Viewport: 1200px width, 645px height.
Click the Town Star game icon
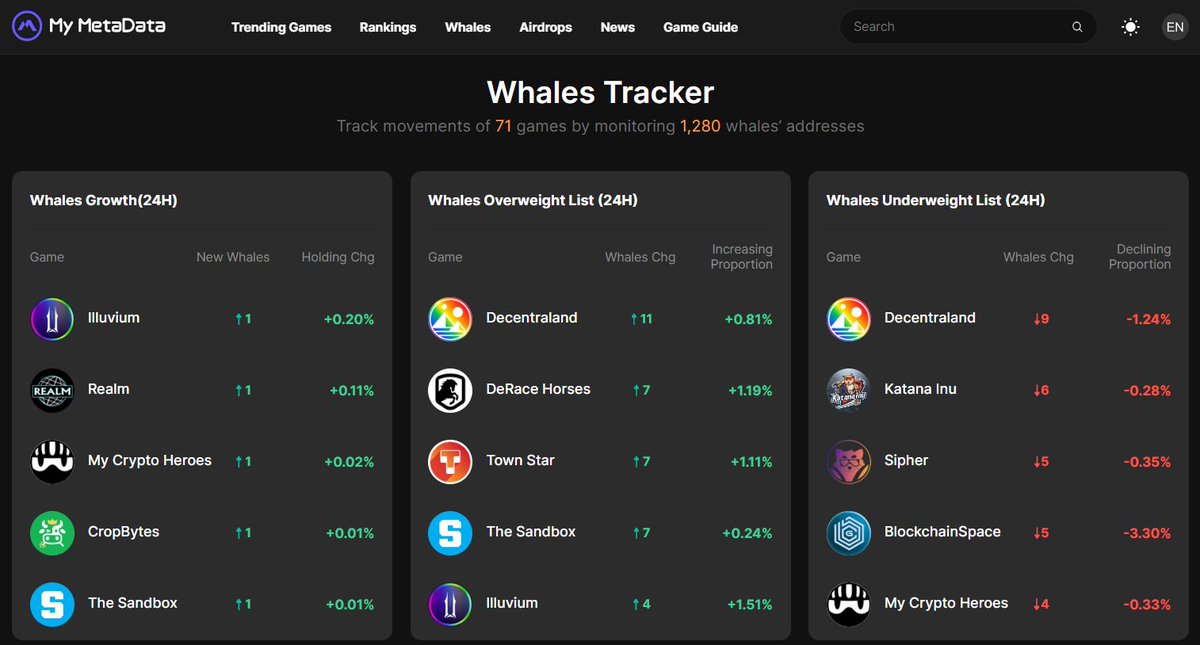tap(450, 461)
